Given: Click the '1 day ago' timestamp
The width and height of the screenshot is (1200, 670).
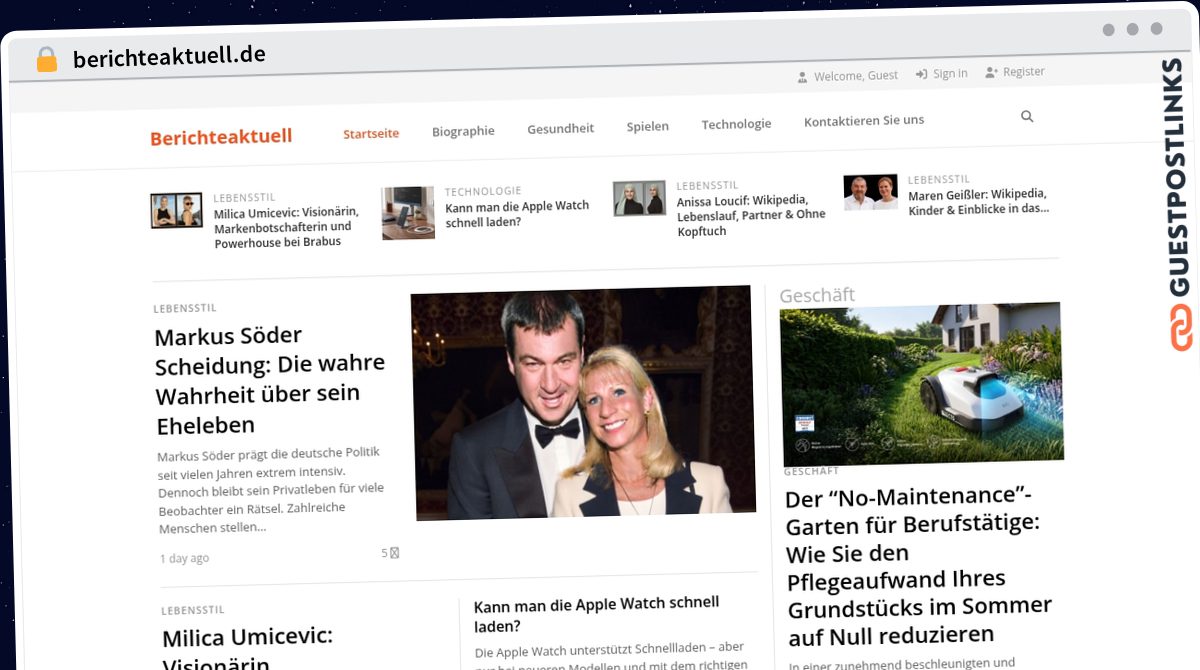Looking at the screenshot, I should coord(184,558).
